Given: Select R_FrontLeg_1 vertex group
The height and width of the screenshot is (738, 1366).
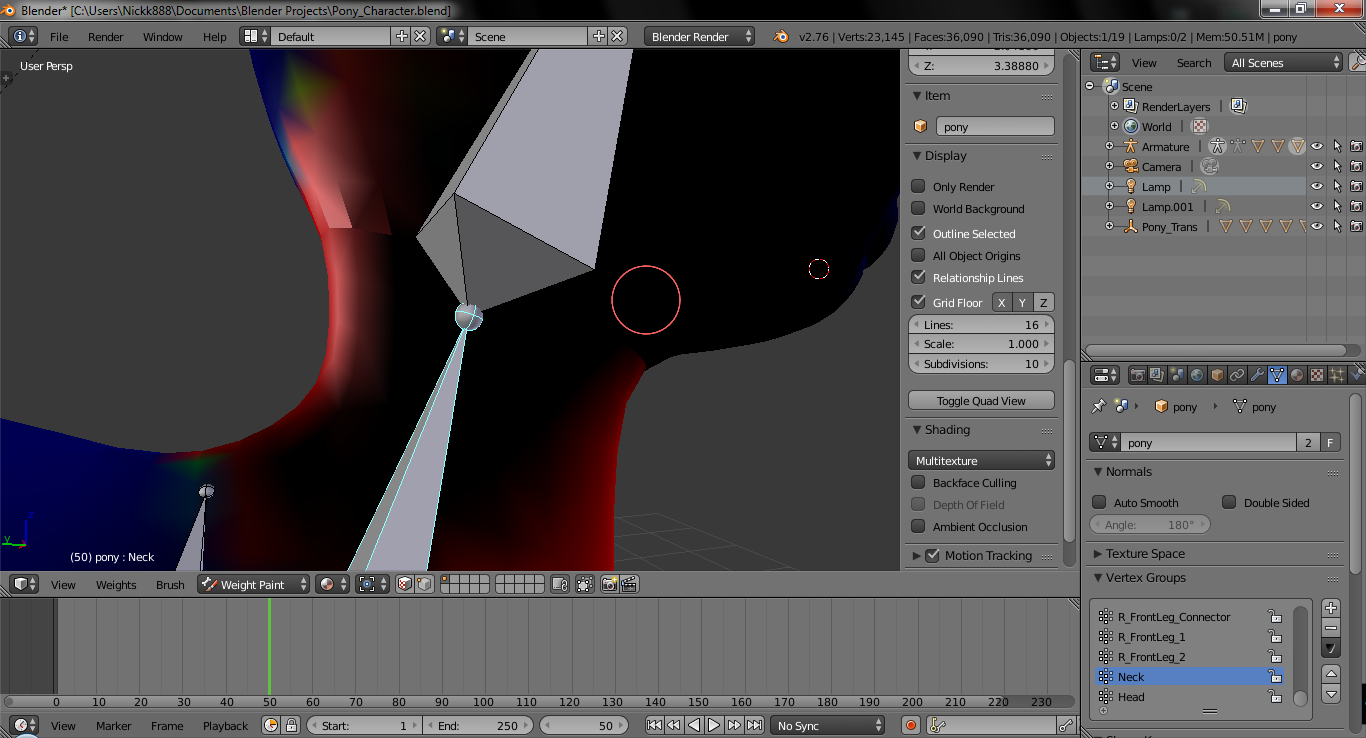Looking at the screenshot, I should pyautogui.click(x=1189, y=637).
